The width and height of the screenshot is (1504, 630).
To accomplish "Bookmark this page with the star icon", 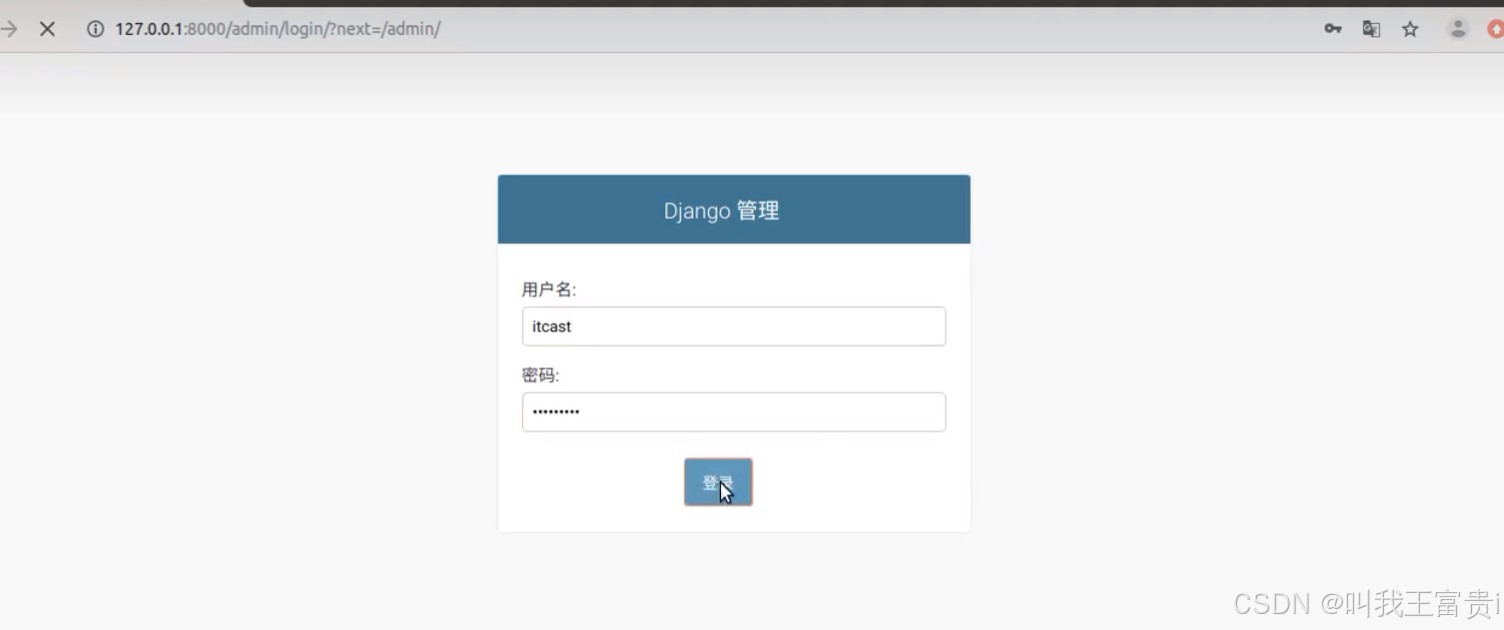I will pos(1410,29).
